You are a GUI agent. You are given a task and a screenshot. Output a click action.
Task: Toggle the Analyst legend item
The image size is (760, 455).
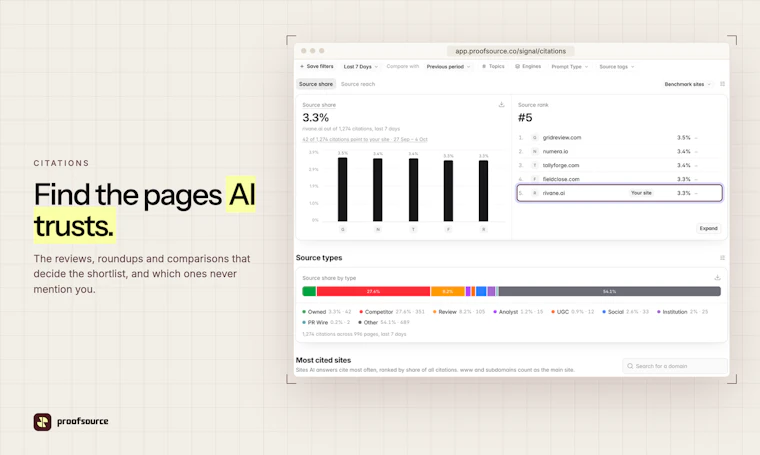(518, 312)
